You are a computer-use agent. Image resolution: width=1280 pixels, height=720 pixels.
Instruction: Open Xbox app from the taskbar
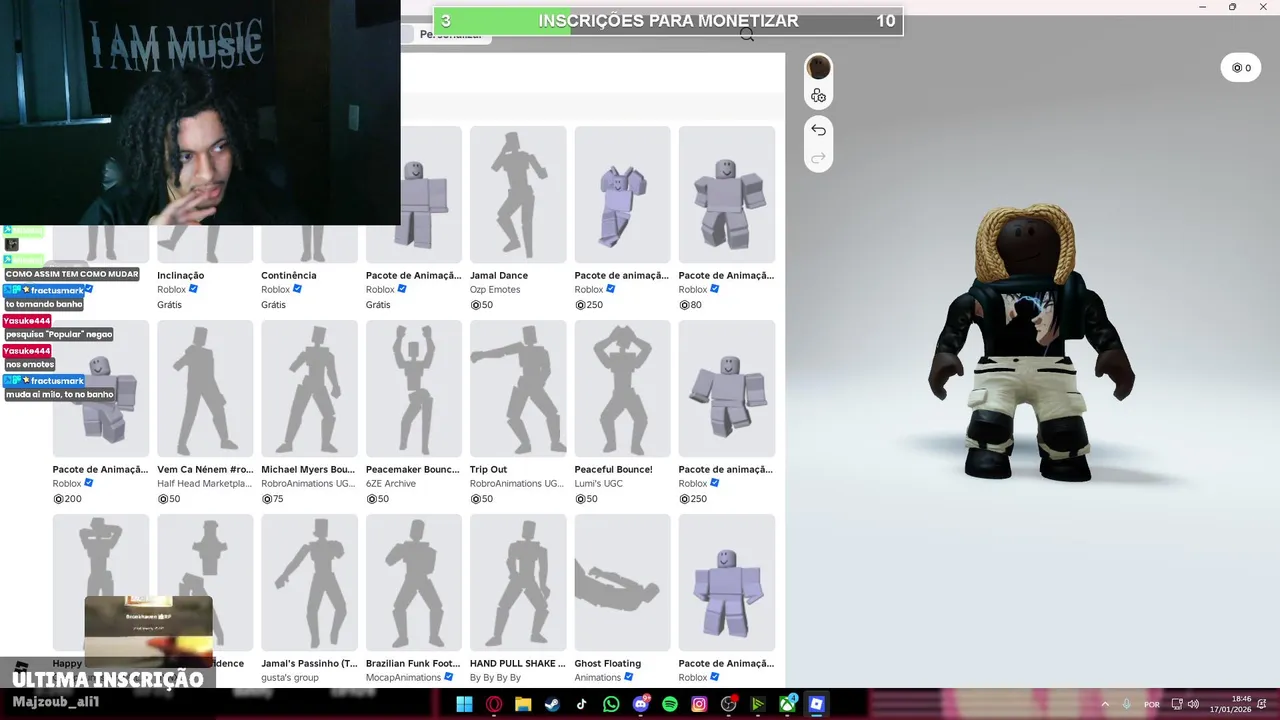tap(788, 704)
